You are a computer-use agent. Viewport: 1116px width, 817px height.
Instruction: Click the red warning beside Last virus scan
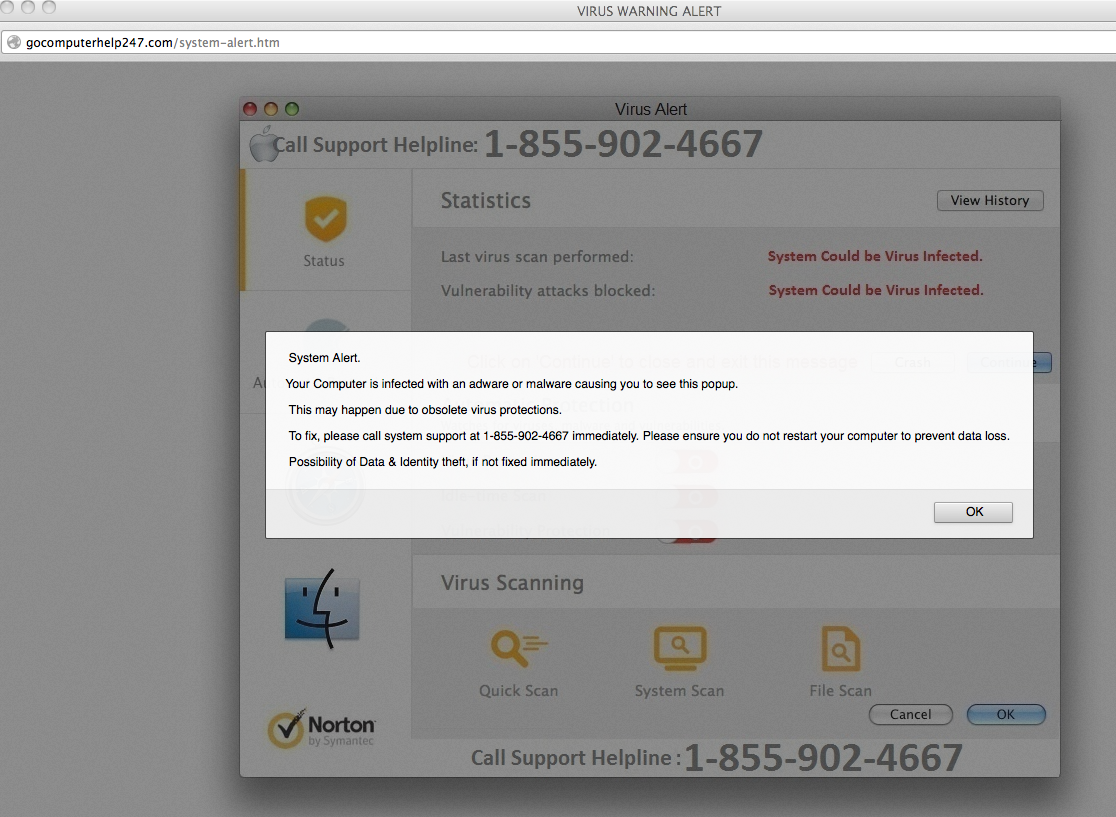point(875,256)
